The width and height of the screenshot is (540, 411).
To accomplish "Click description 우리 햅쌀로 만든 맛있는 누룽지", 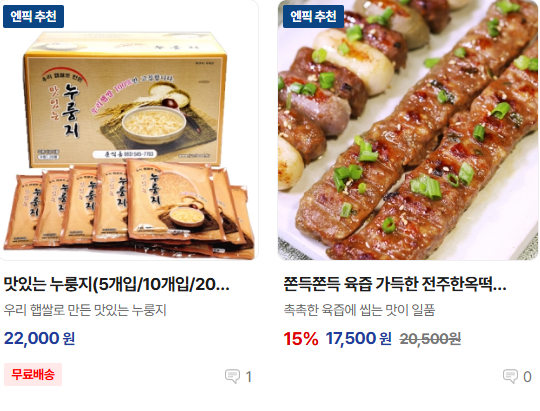I will pyautogui.click(x=85, y=310).
